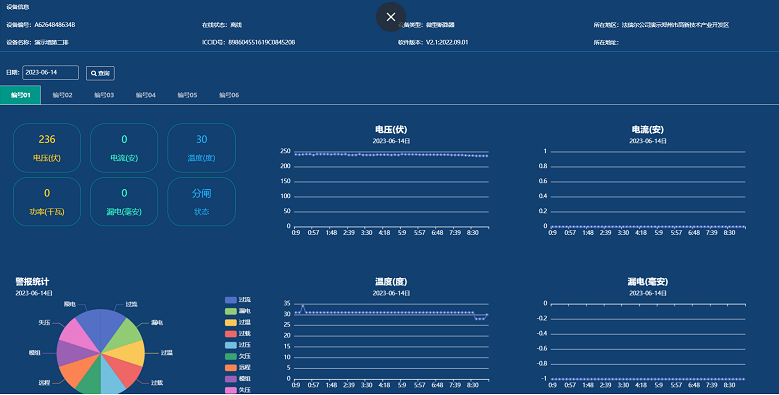Screen dimensions: 779x395
Task: Toggle the blue 过流 legend entry
Action: click(x=238, y=300)
